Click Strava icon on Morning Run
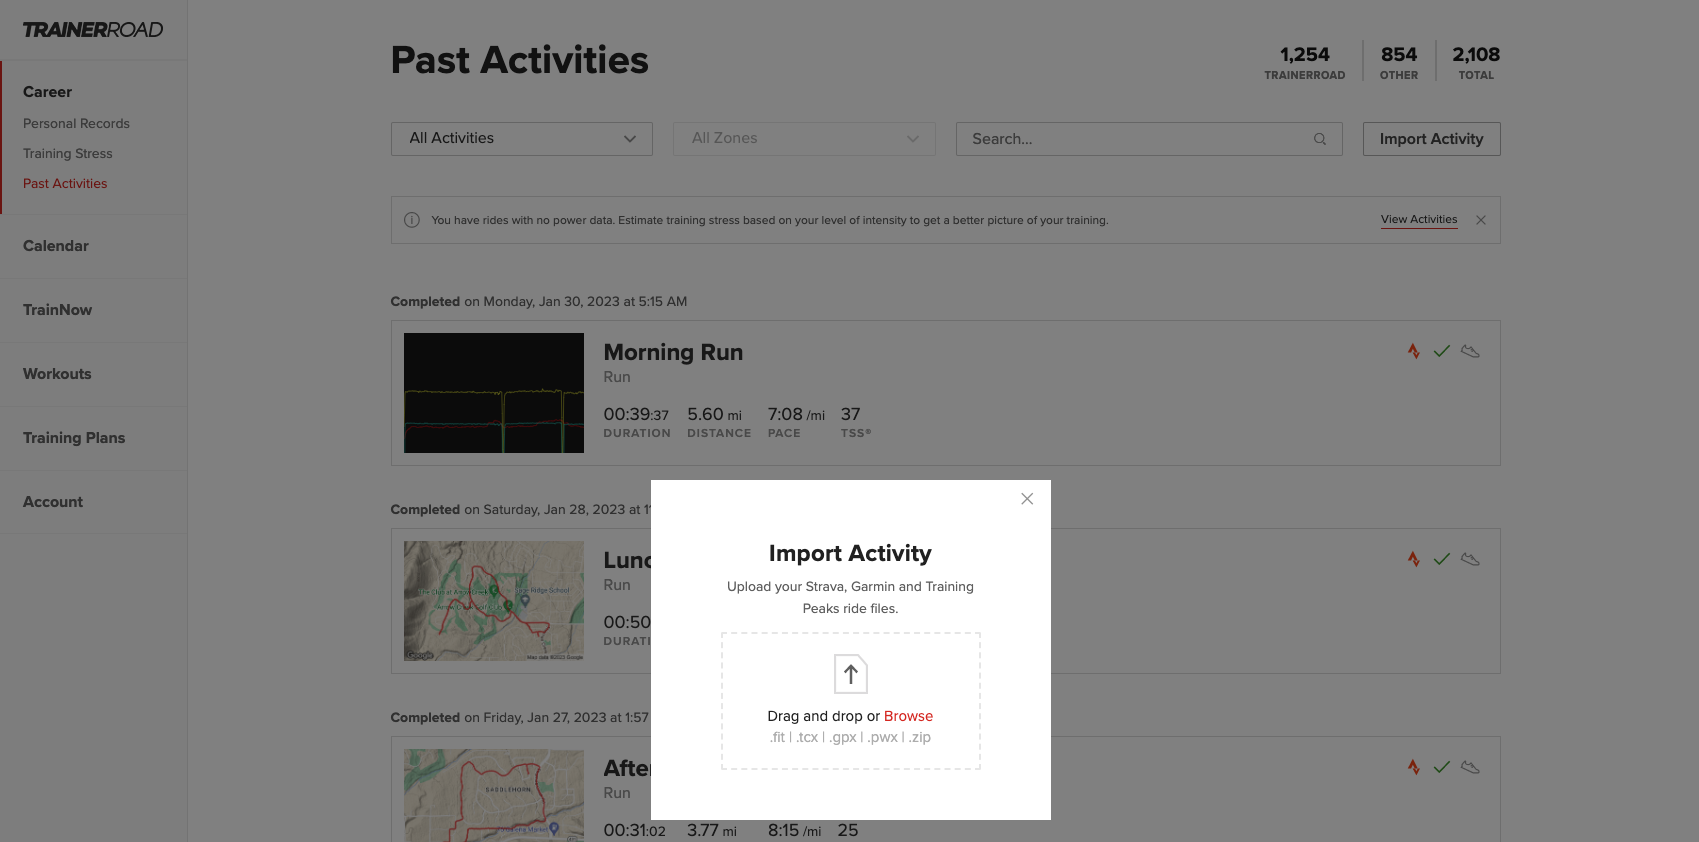The image size is (1699, 842). (1414, 351)
